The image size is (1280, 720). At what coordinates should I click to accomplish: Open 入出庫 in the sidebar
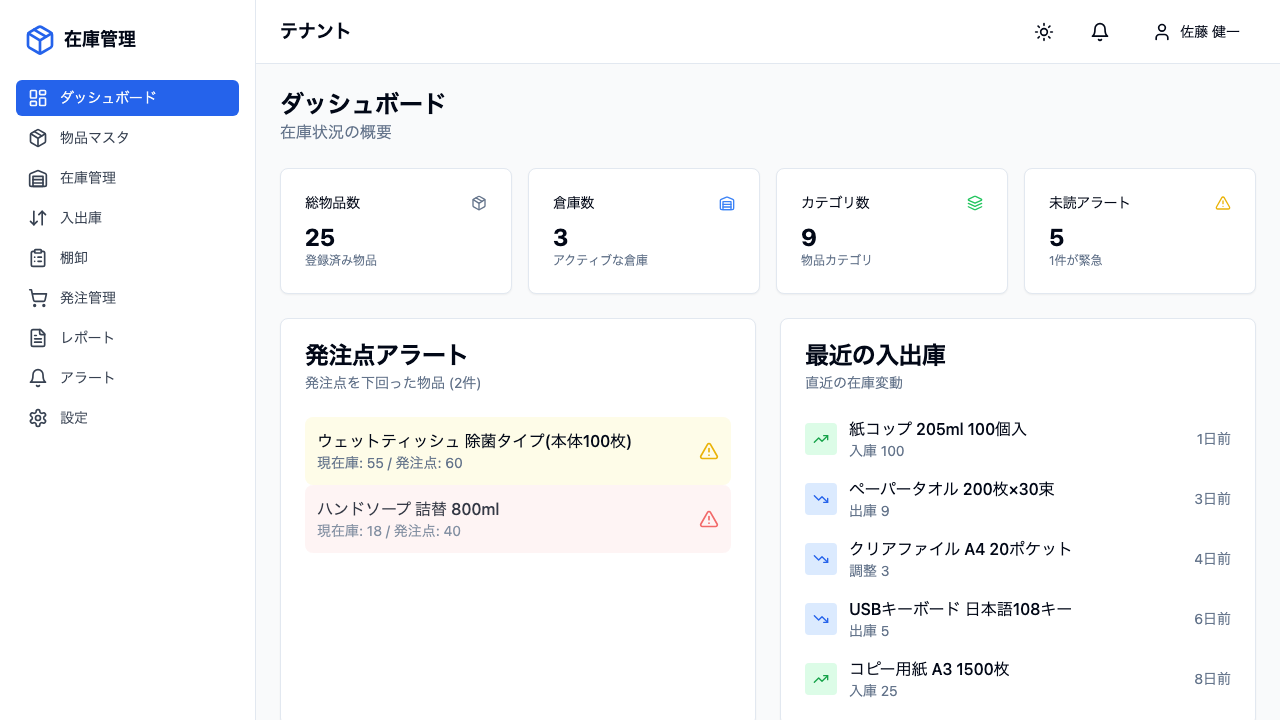tap(127, 218)
